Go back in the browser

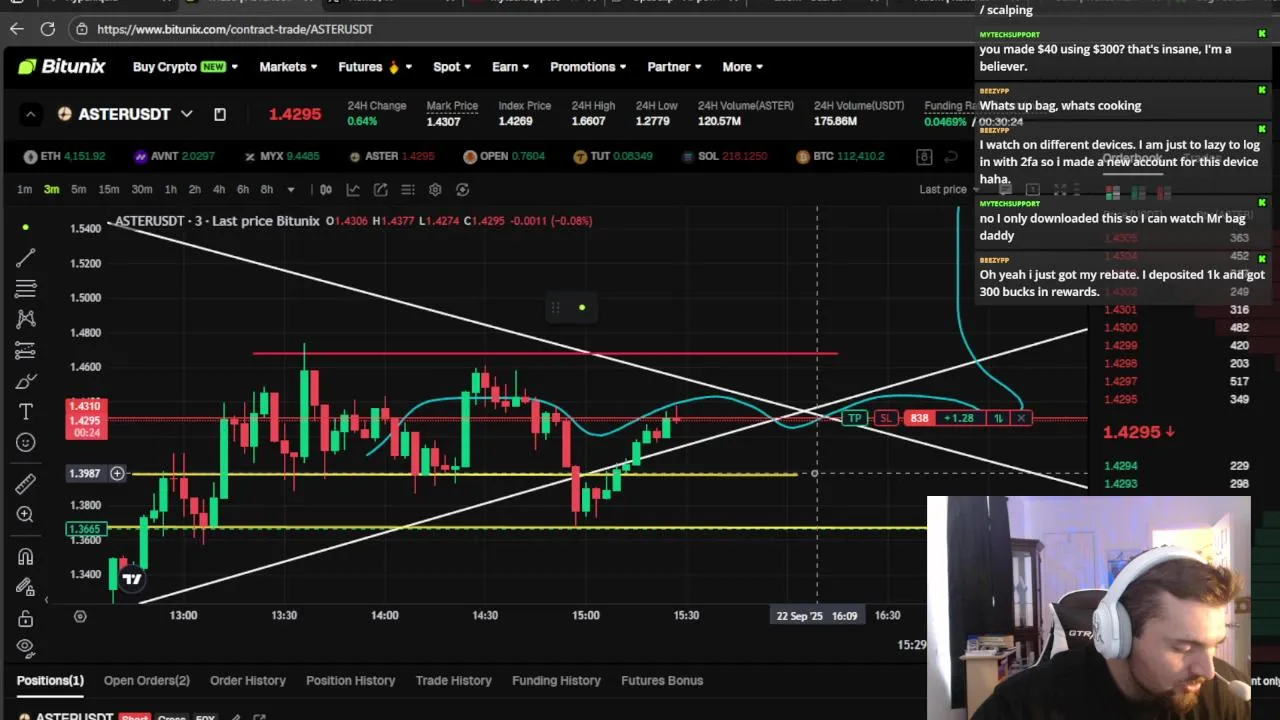(17, 29)
